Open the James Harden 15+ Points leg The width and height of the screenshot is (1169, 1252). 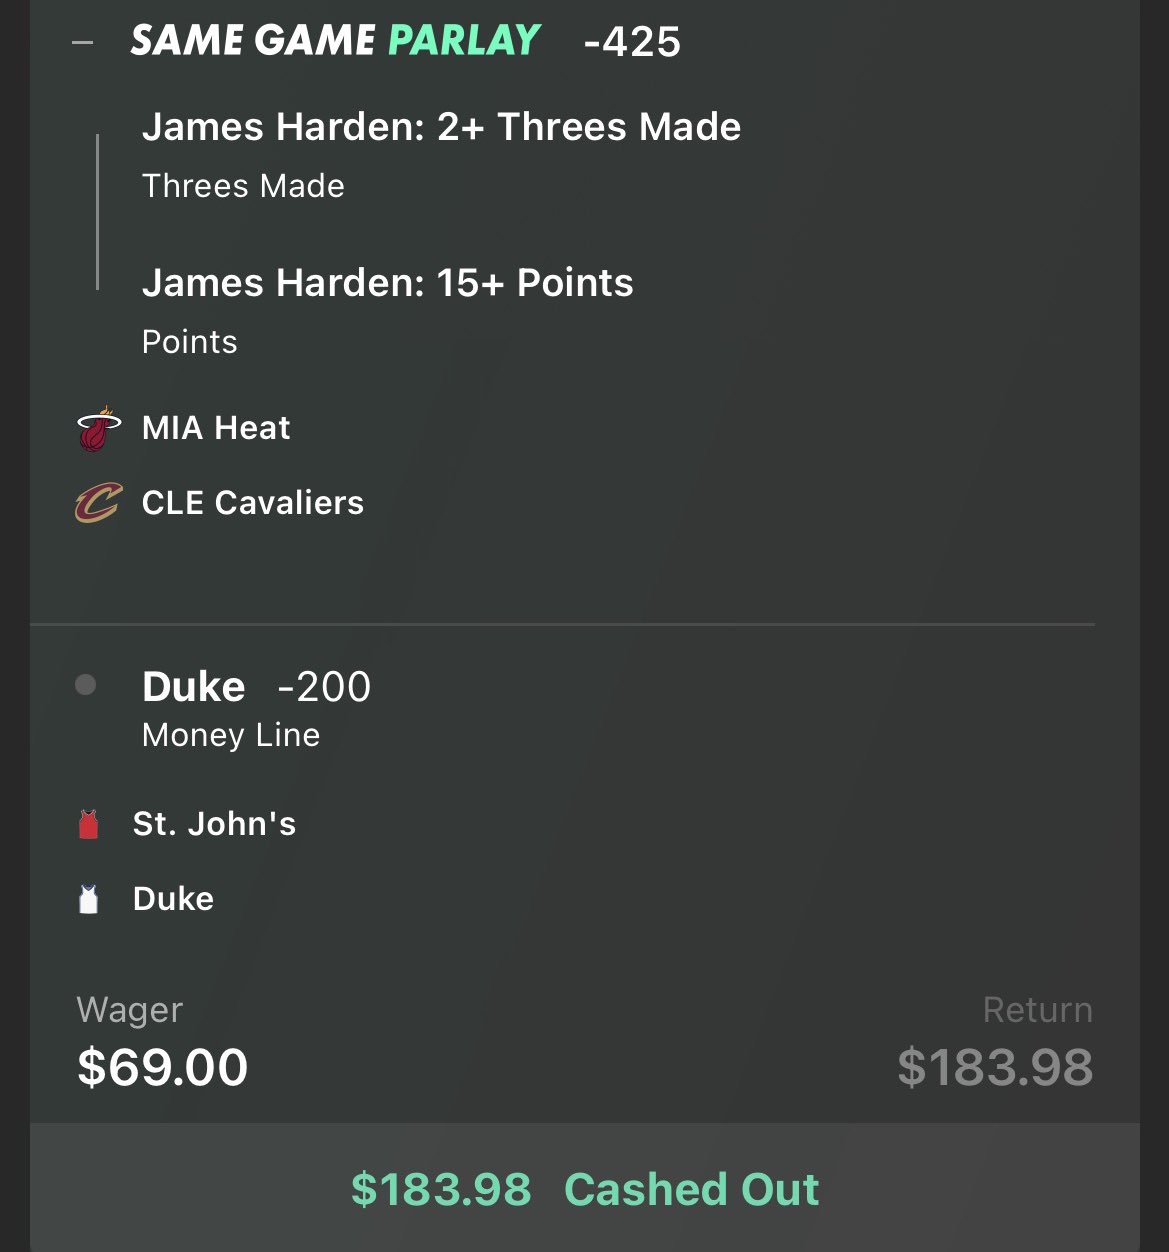point(387,283)
